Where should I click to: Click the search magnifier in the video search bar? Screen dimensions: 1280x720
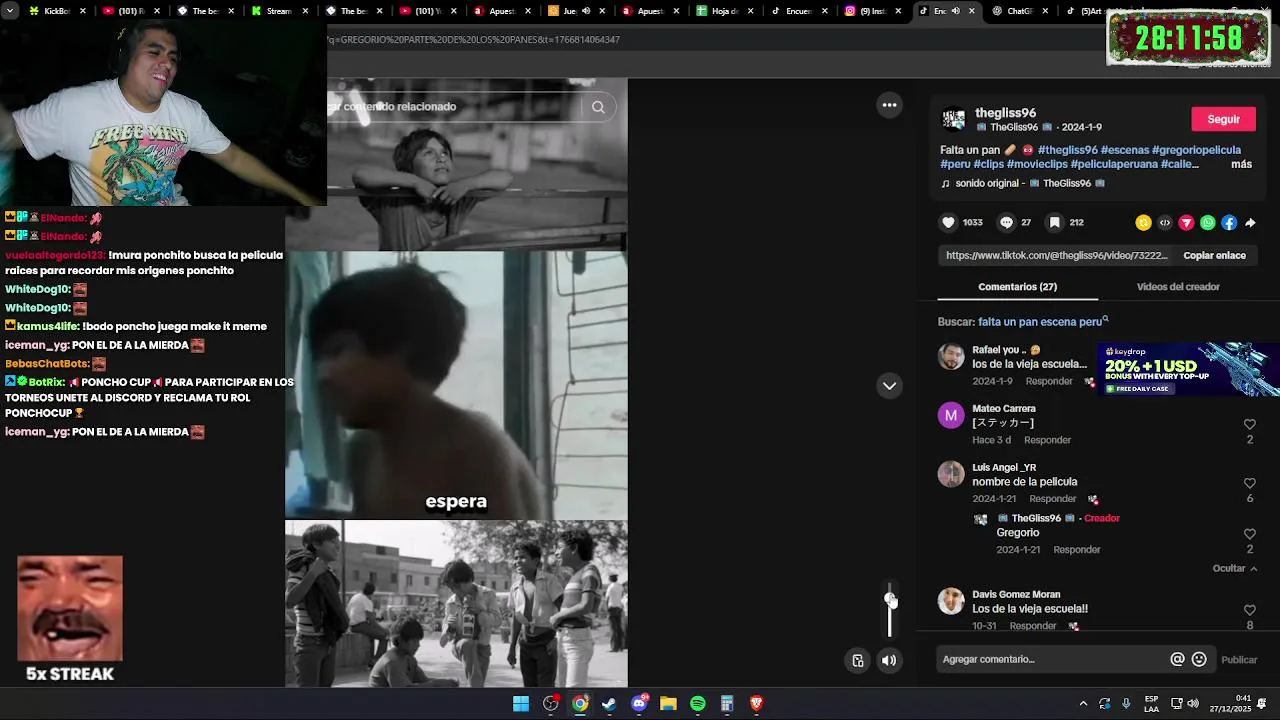(598, 107)
